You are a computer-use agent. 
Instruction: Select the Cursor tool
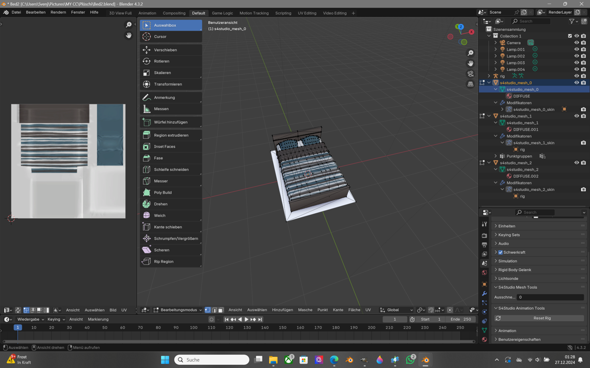pyautogui.click(x=171, y=36)
